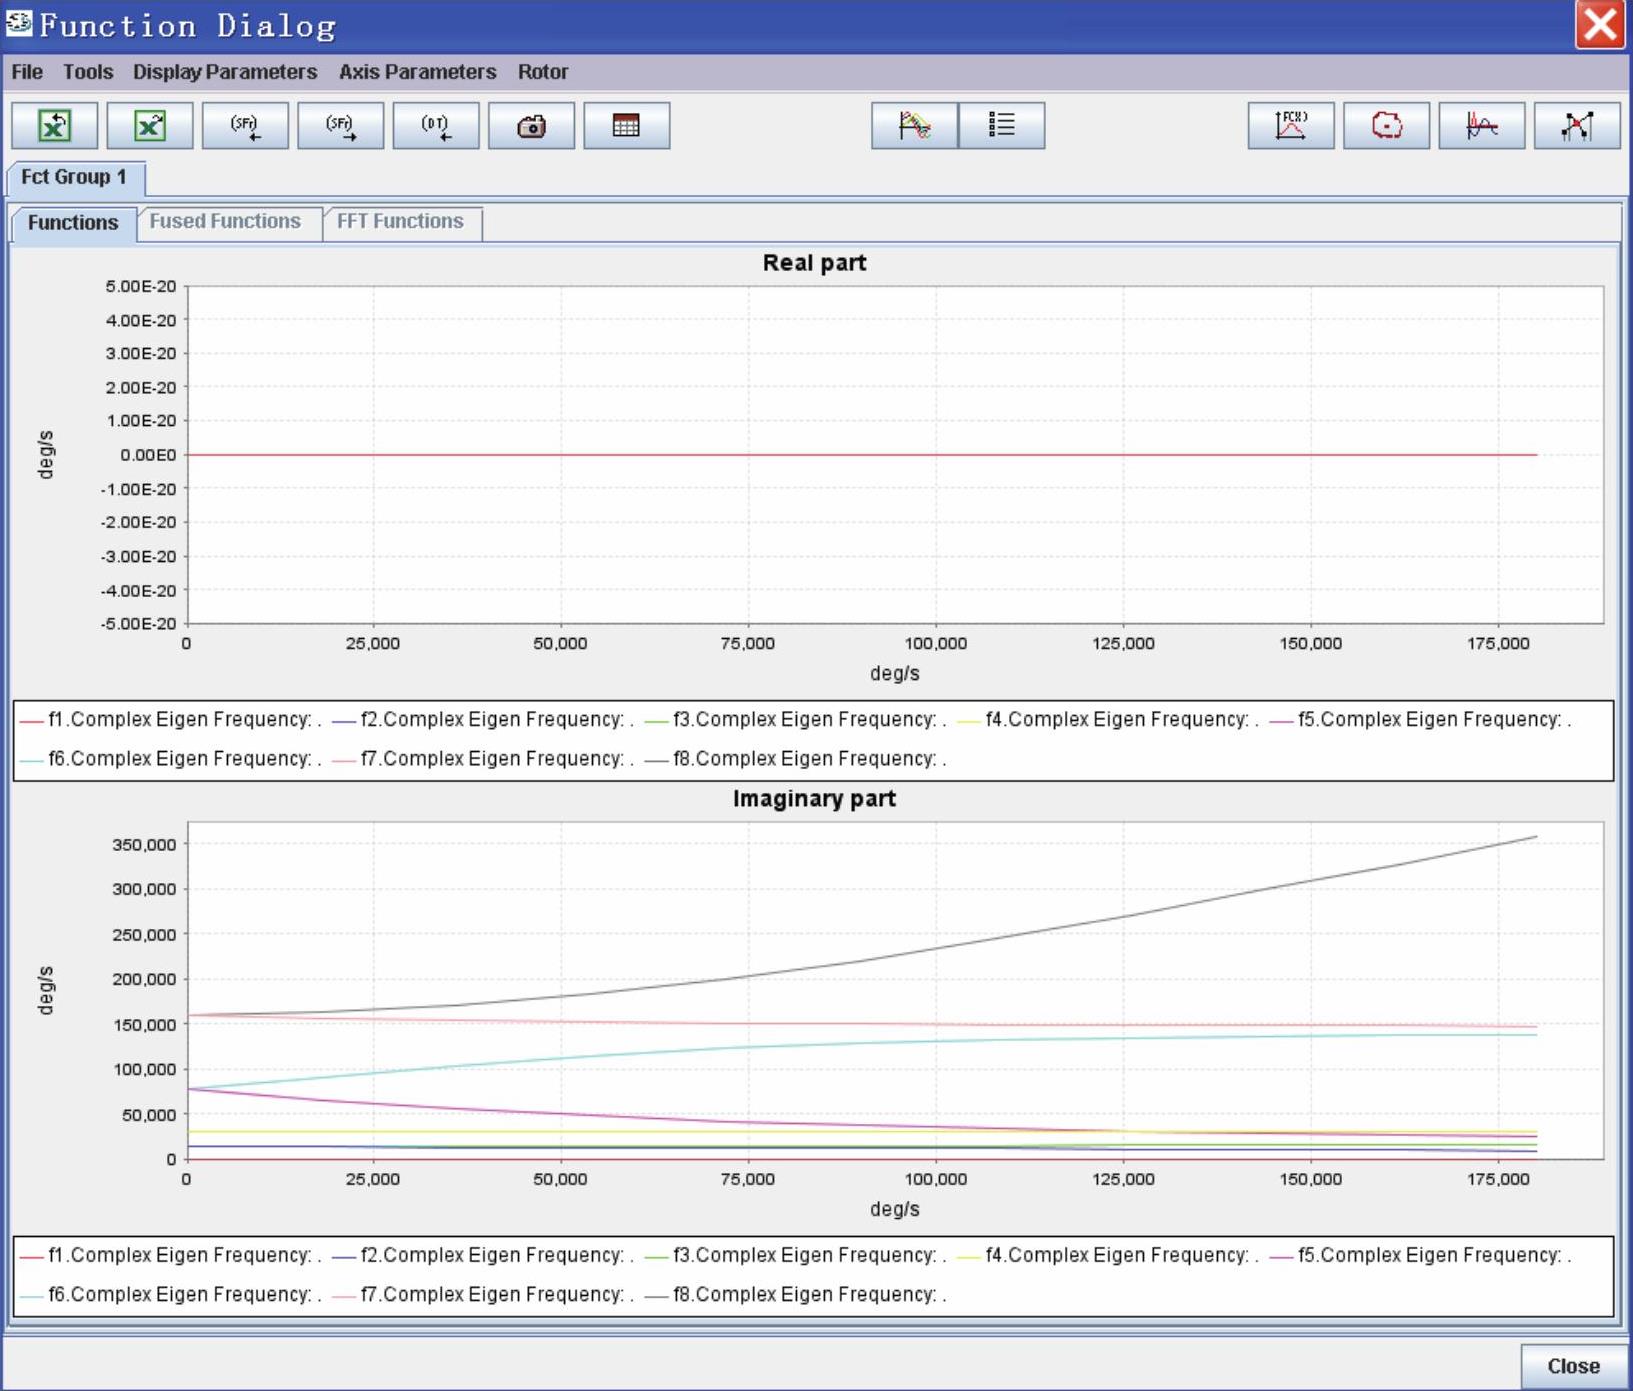Switch to the Fused Functions tab
Viewport: 1633px width, 1391px height.
[225, 221]
